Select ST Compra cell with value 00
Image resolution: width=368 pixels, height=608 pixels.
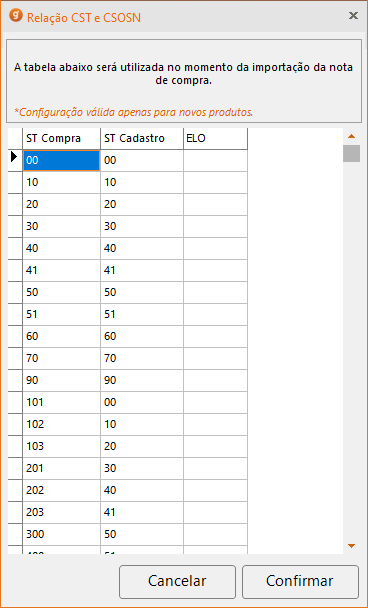tap(62, 160)
